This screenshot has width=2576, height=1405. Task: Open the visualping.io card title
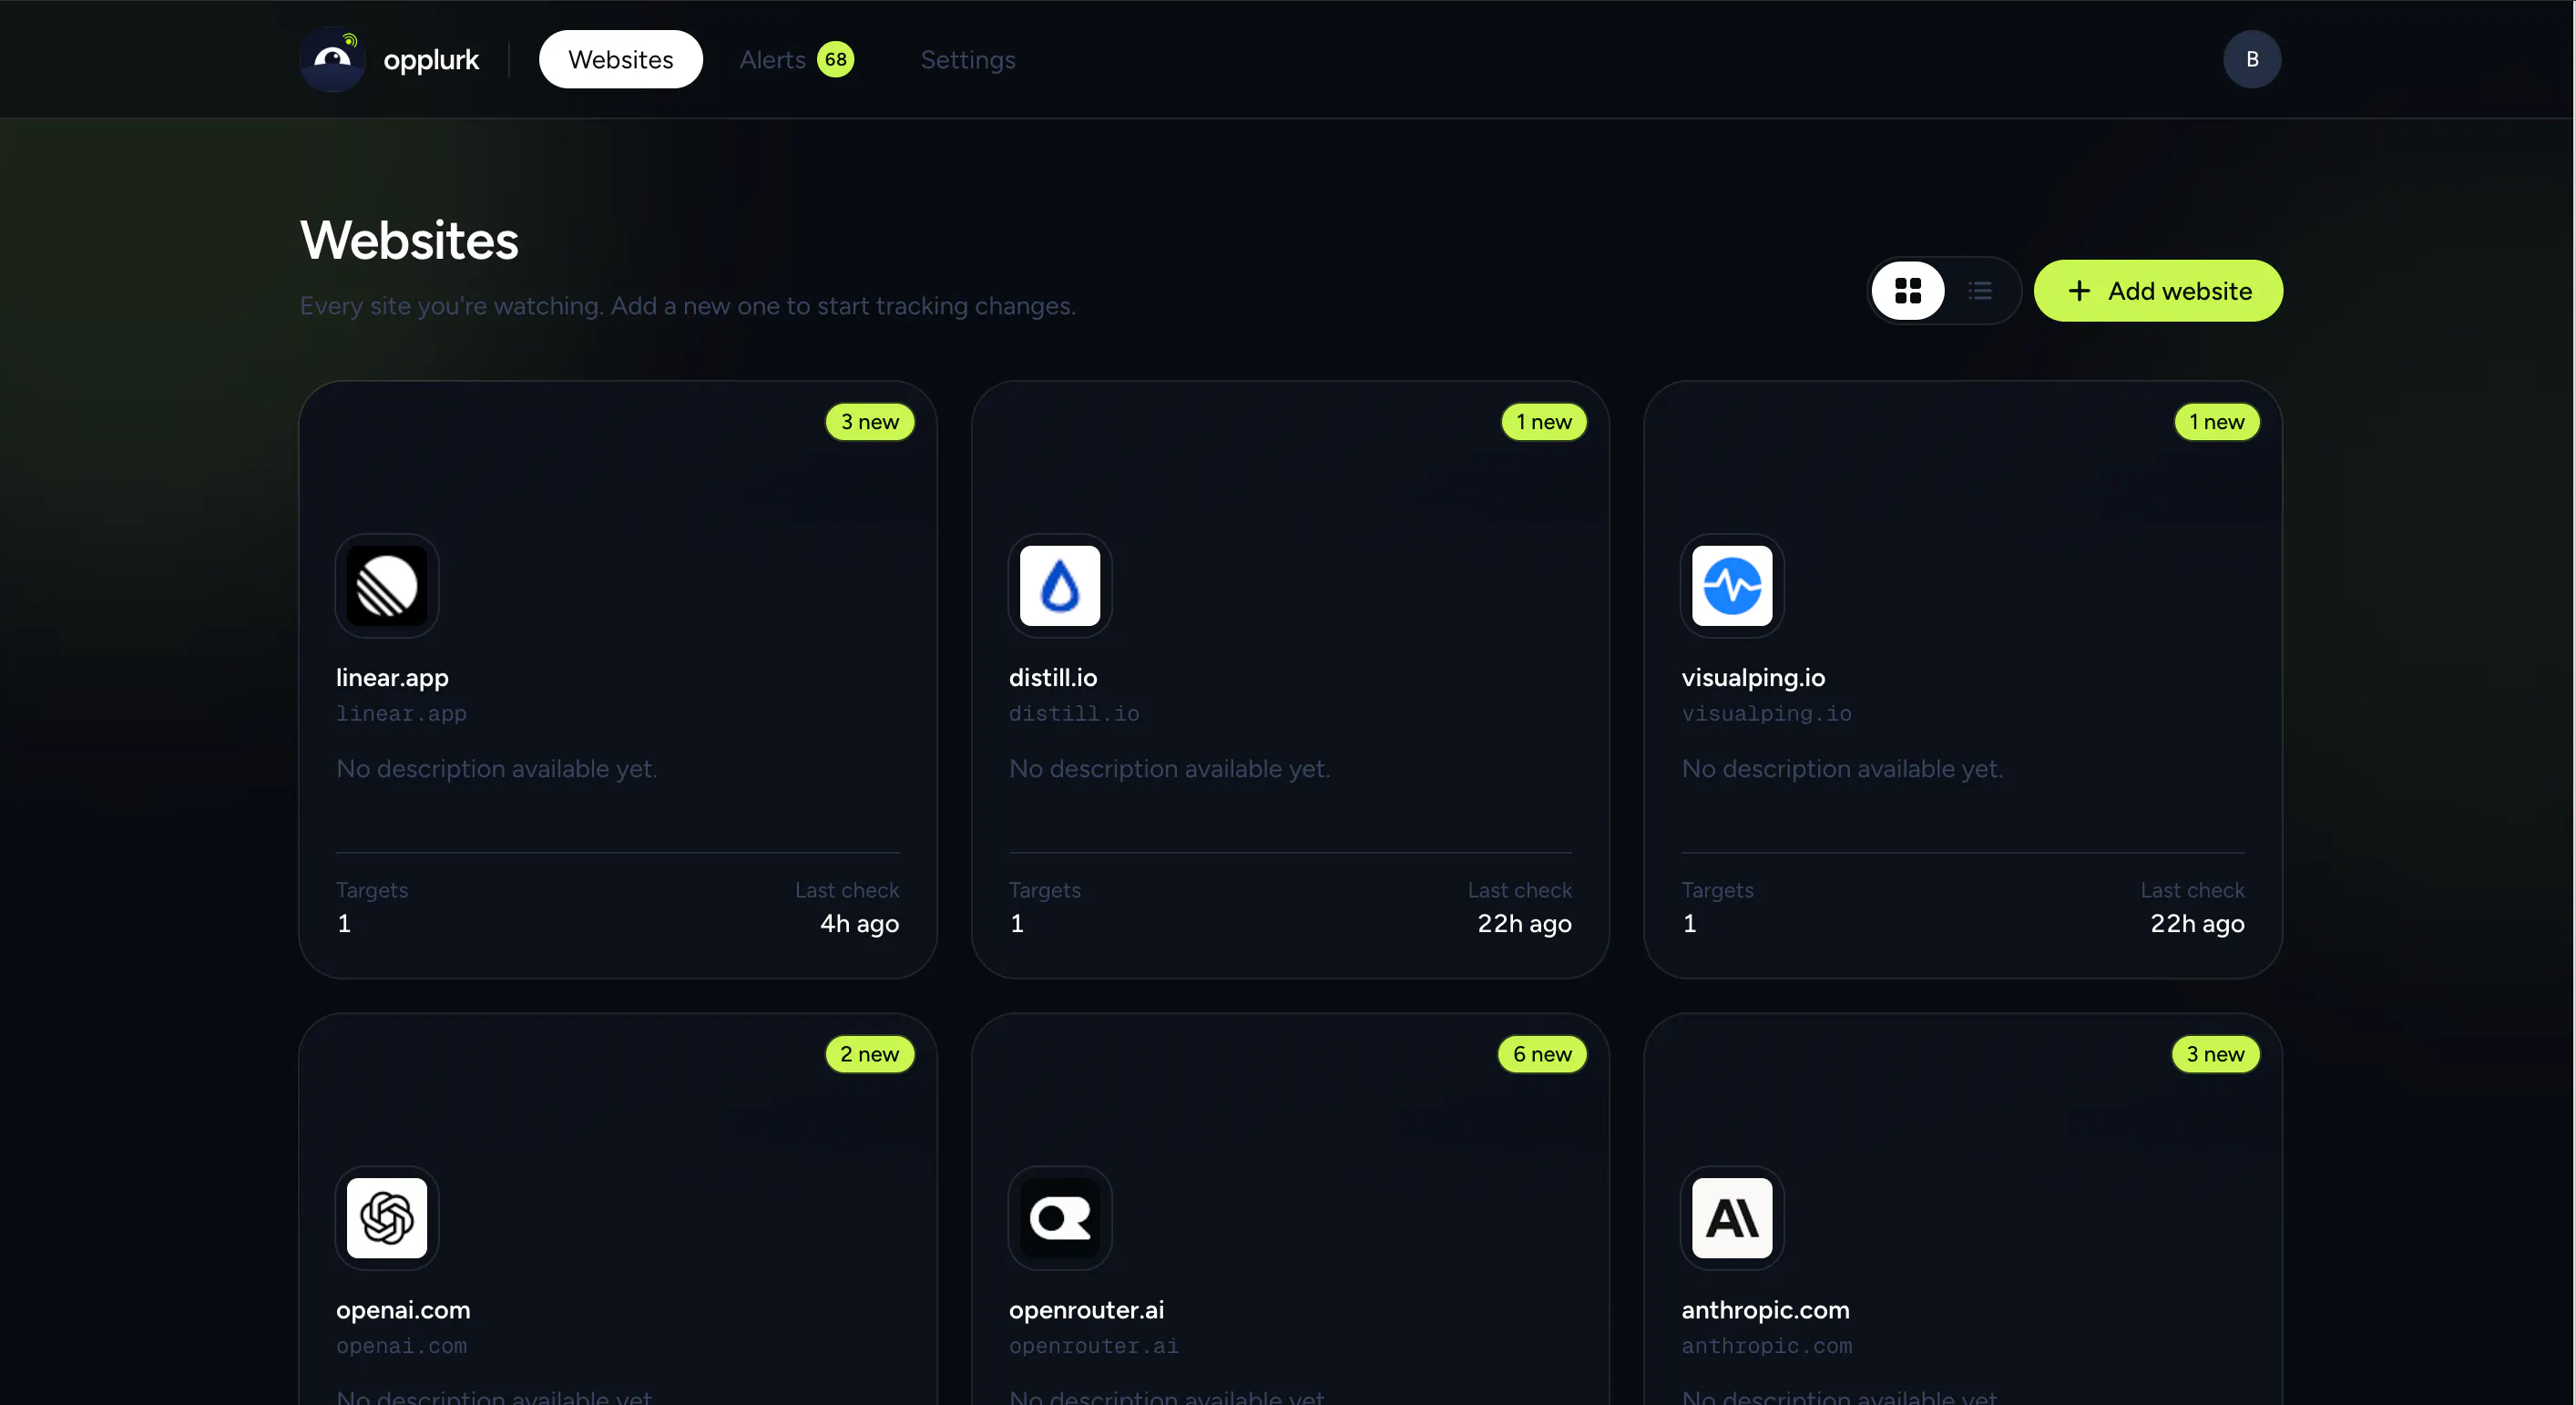pos(1753,677)
